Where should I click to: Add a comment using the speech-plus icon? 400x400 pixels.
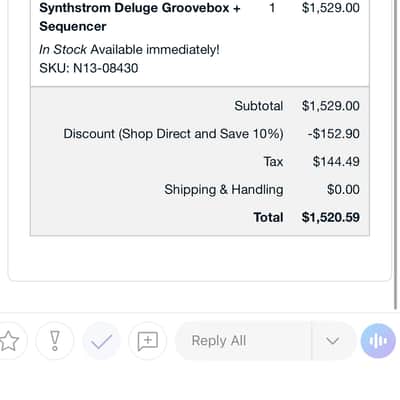pos(148,341)
